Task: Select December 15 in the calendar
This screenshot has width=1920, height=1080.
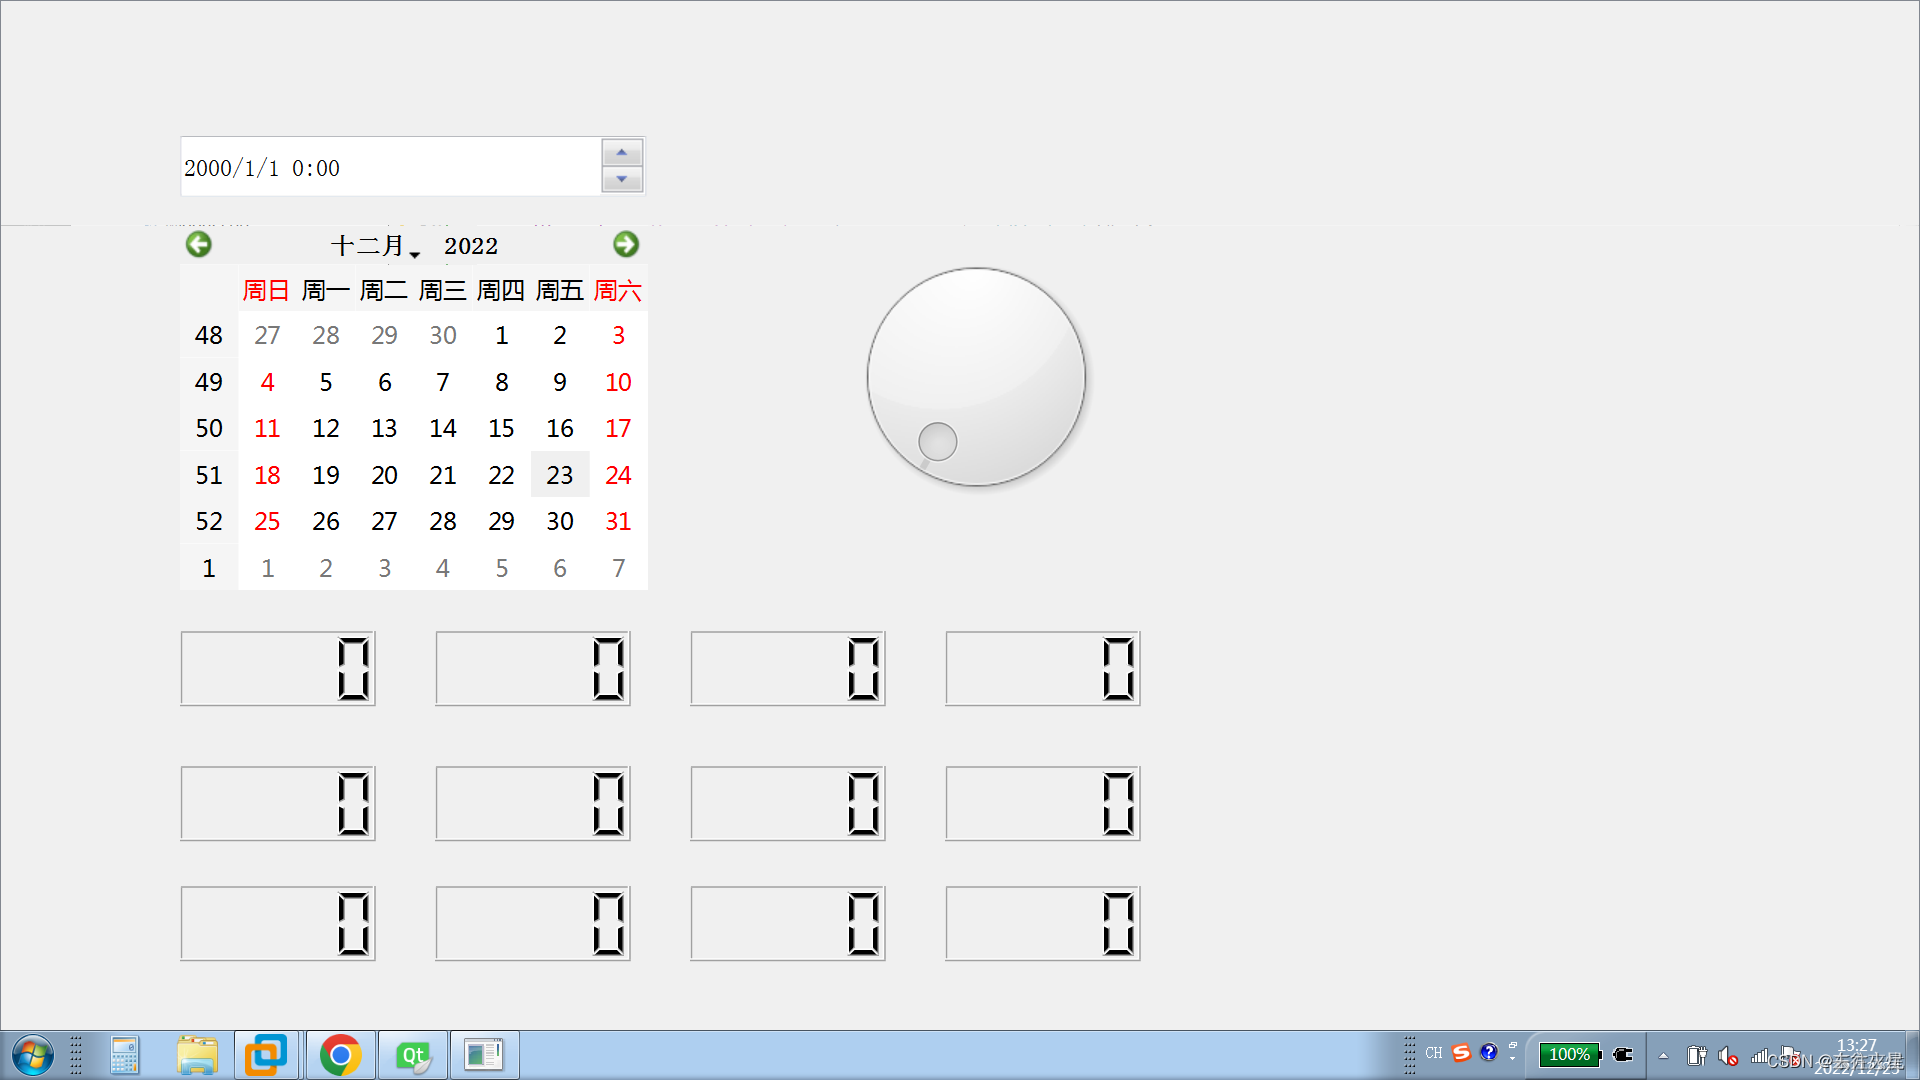Action: [501, 429]
